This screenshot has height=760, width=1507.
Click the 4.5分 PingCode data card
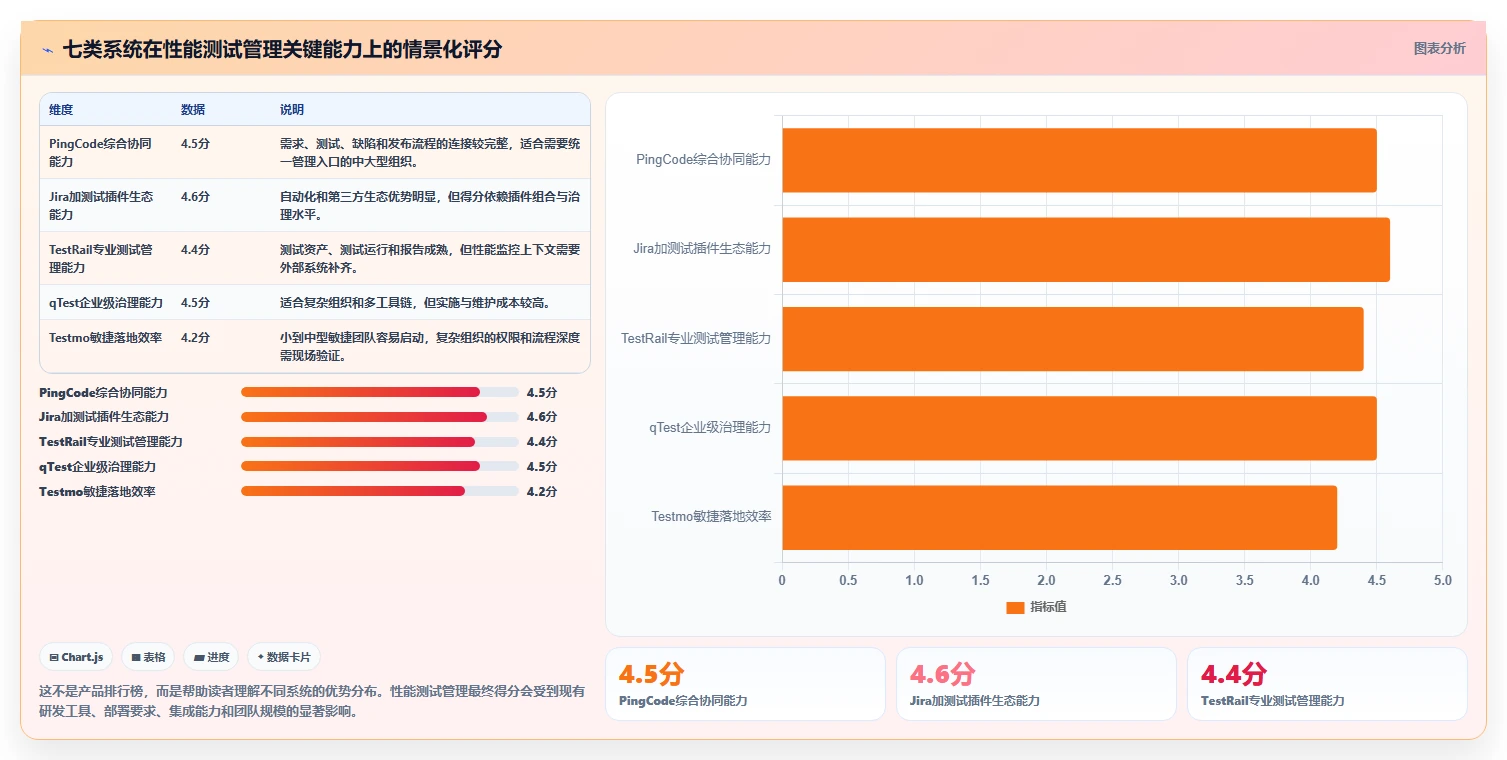(x=745, y=684)
